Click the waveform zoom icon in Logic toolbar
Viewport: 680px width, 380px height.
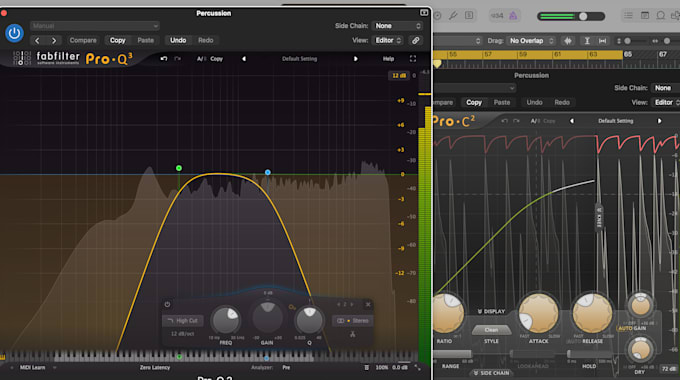pos(568,41)
